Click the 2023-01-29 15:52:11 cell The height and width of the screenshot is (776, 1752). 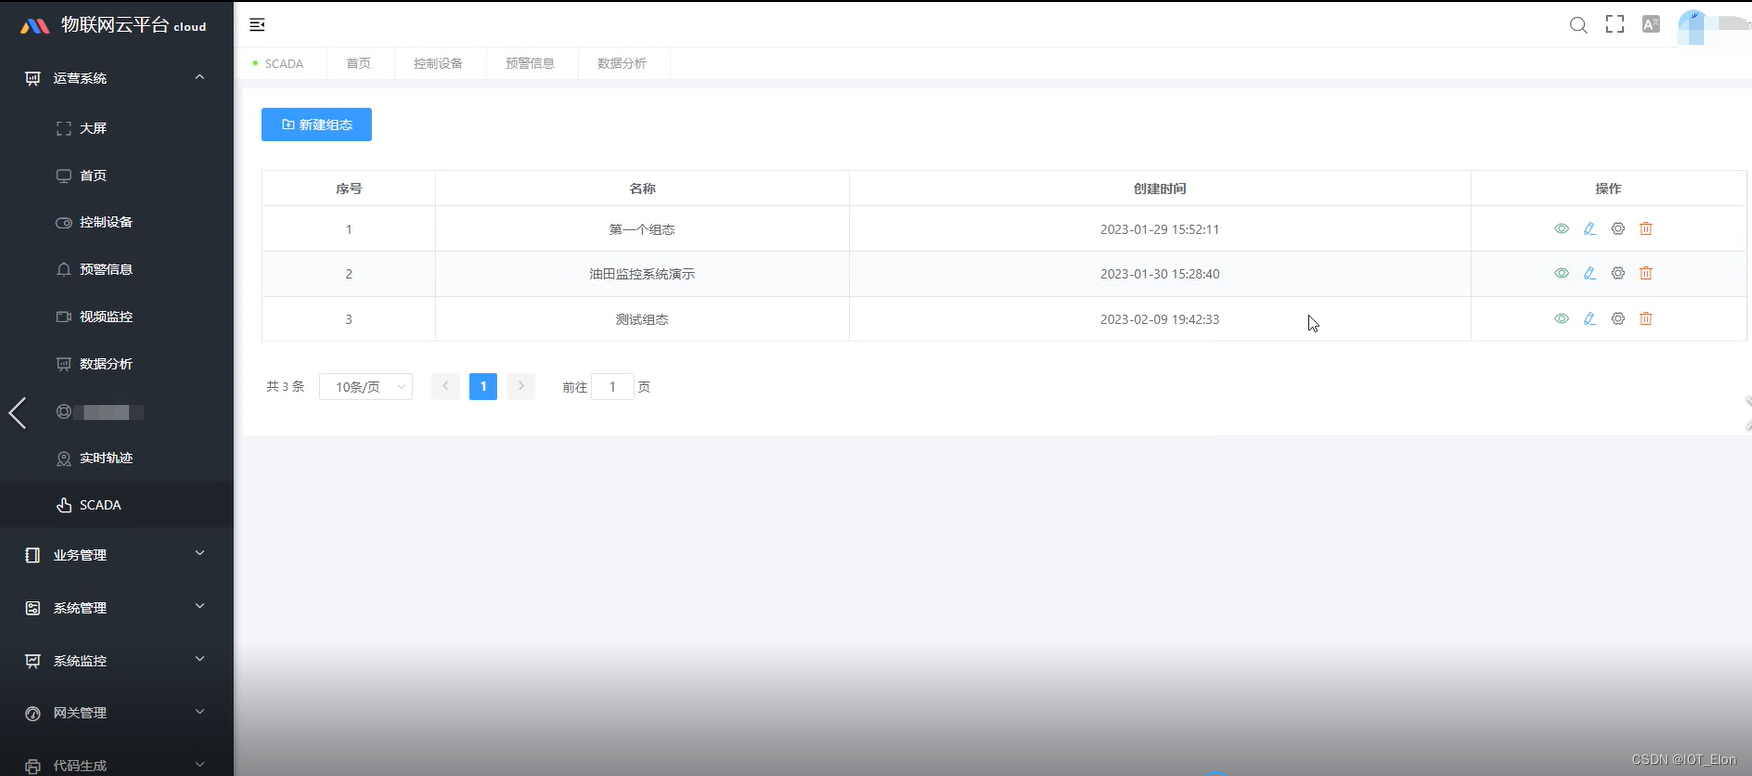[1160, 229]
